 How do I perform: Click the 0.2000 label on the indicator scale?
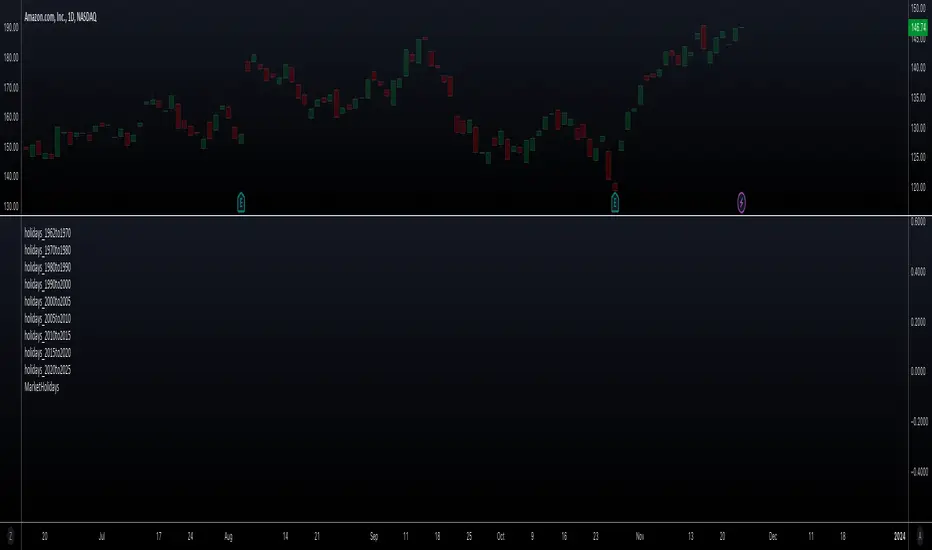pyautogui.click(x=918, y=322)
